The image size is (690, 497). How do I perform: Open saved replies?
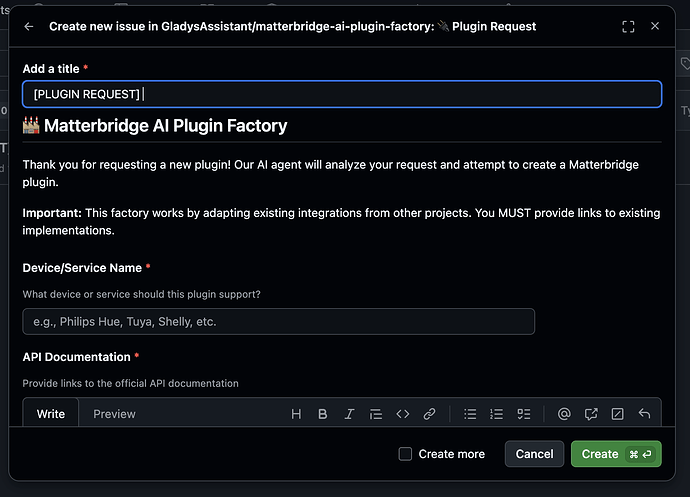pos(644,414)
